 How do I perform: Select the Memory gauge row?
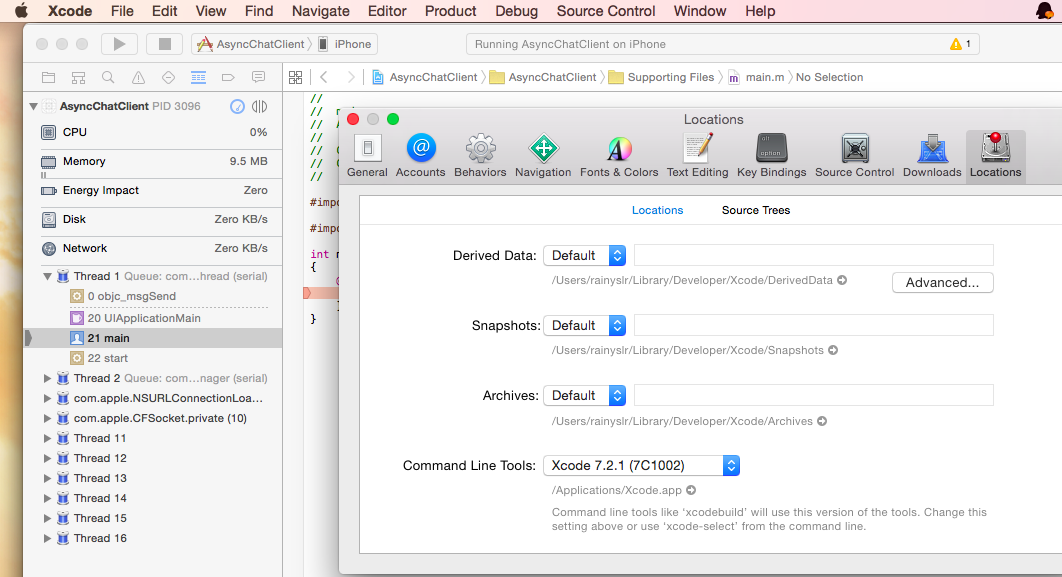pyautogui.click(x=154, y=161)
